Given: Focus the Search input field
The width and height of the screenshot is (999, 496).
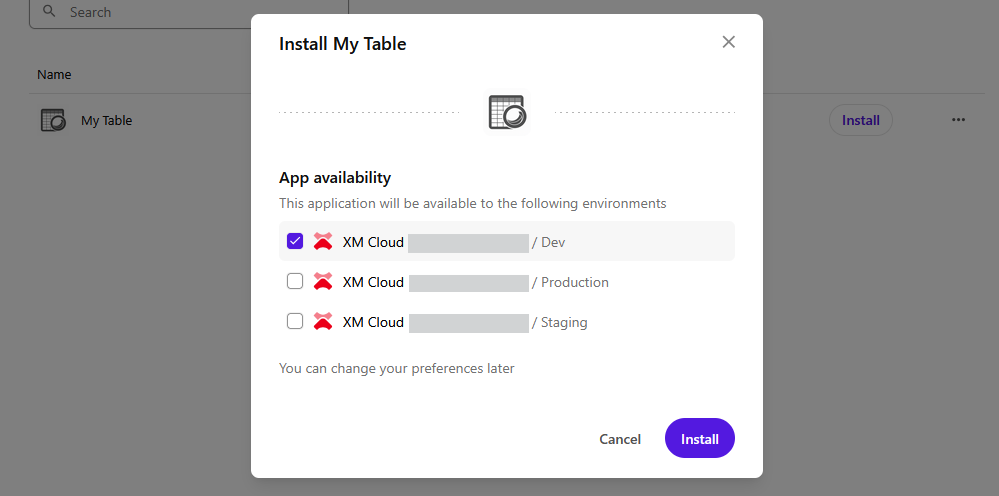Looking at the screenshot, I should tap(200, 13).
